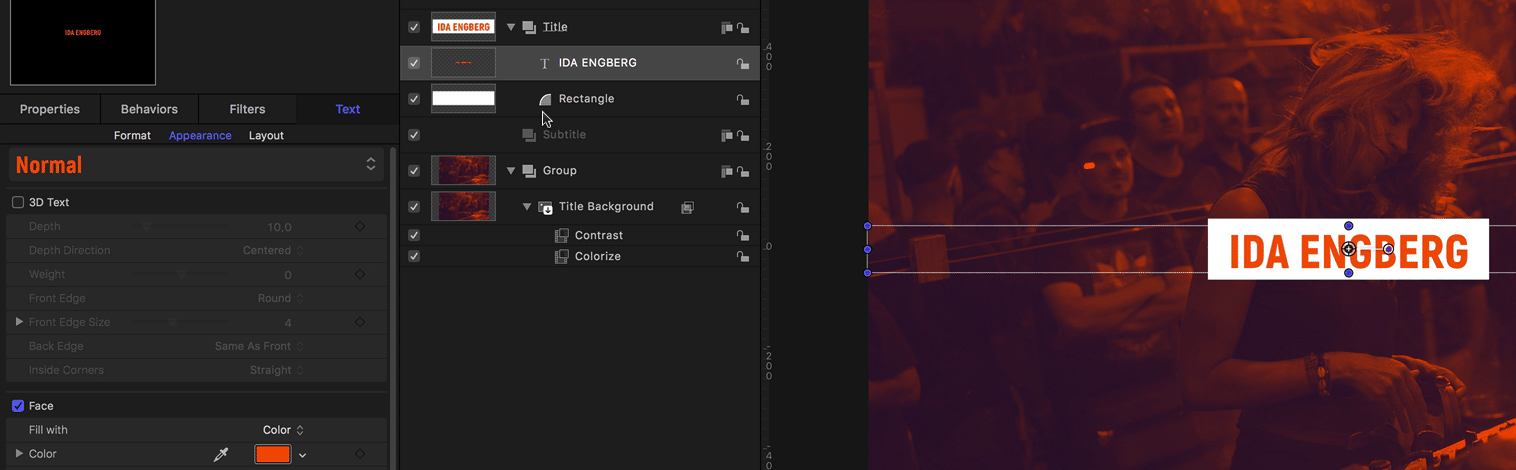1516x470 pixels.
Task: Click the 2D/3D icon on Subtitle row
Action: pos(727,135)
